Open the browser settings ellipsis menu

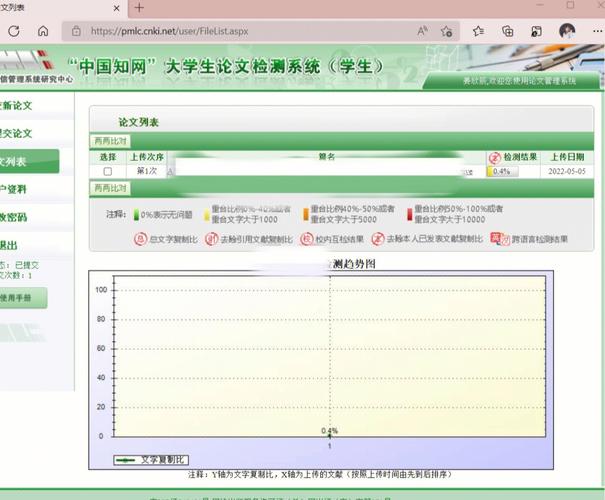[x=597, y=31]
